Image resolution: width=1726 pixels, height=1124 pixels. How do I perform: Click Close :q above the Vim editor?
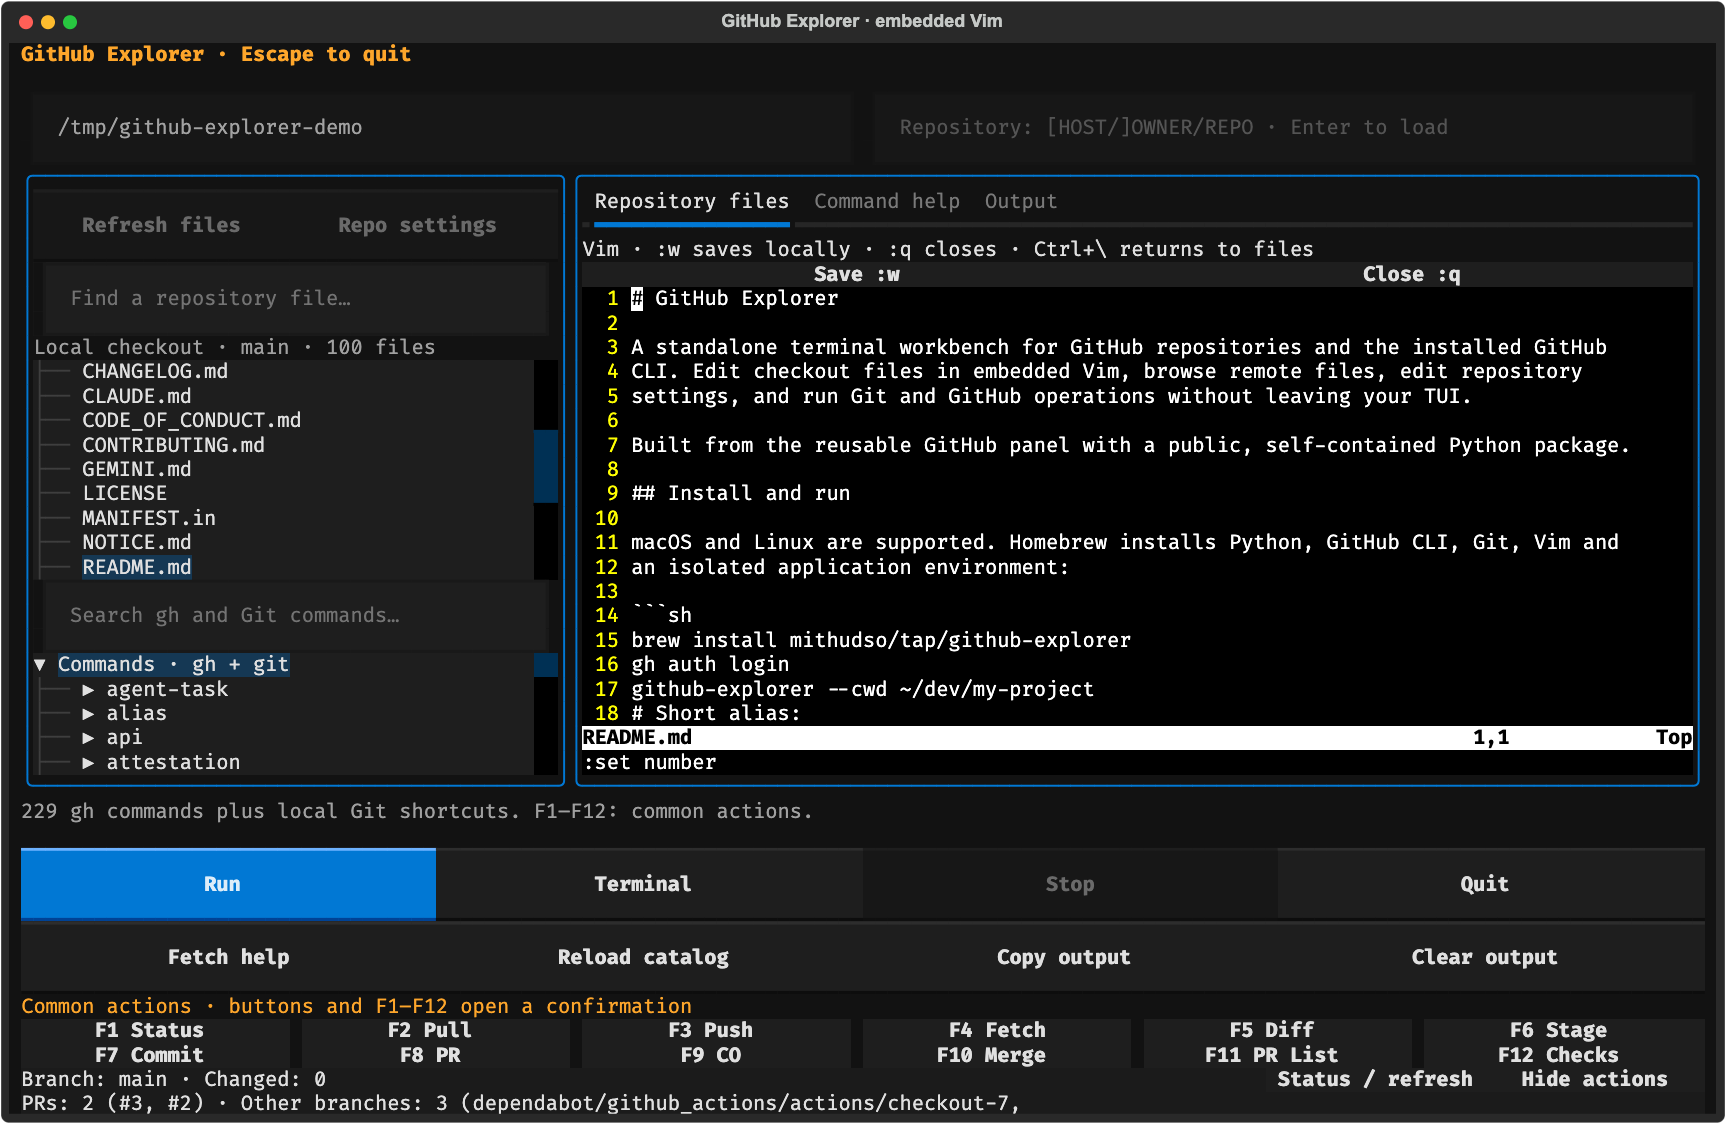point(1412,275)
